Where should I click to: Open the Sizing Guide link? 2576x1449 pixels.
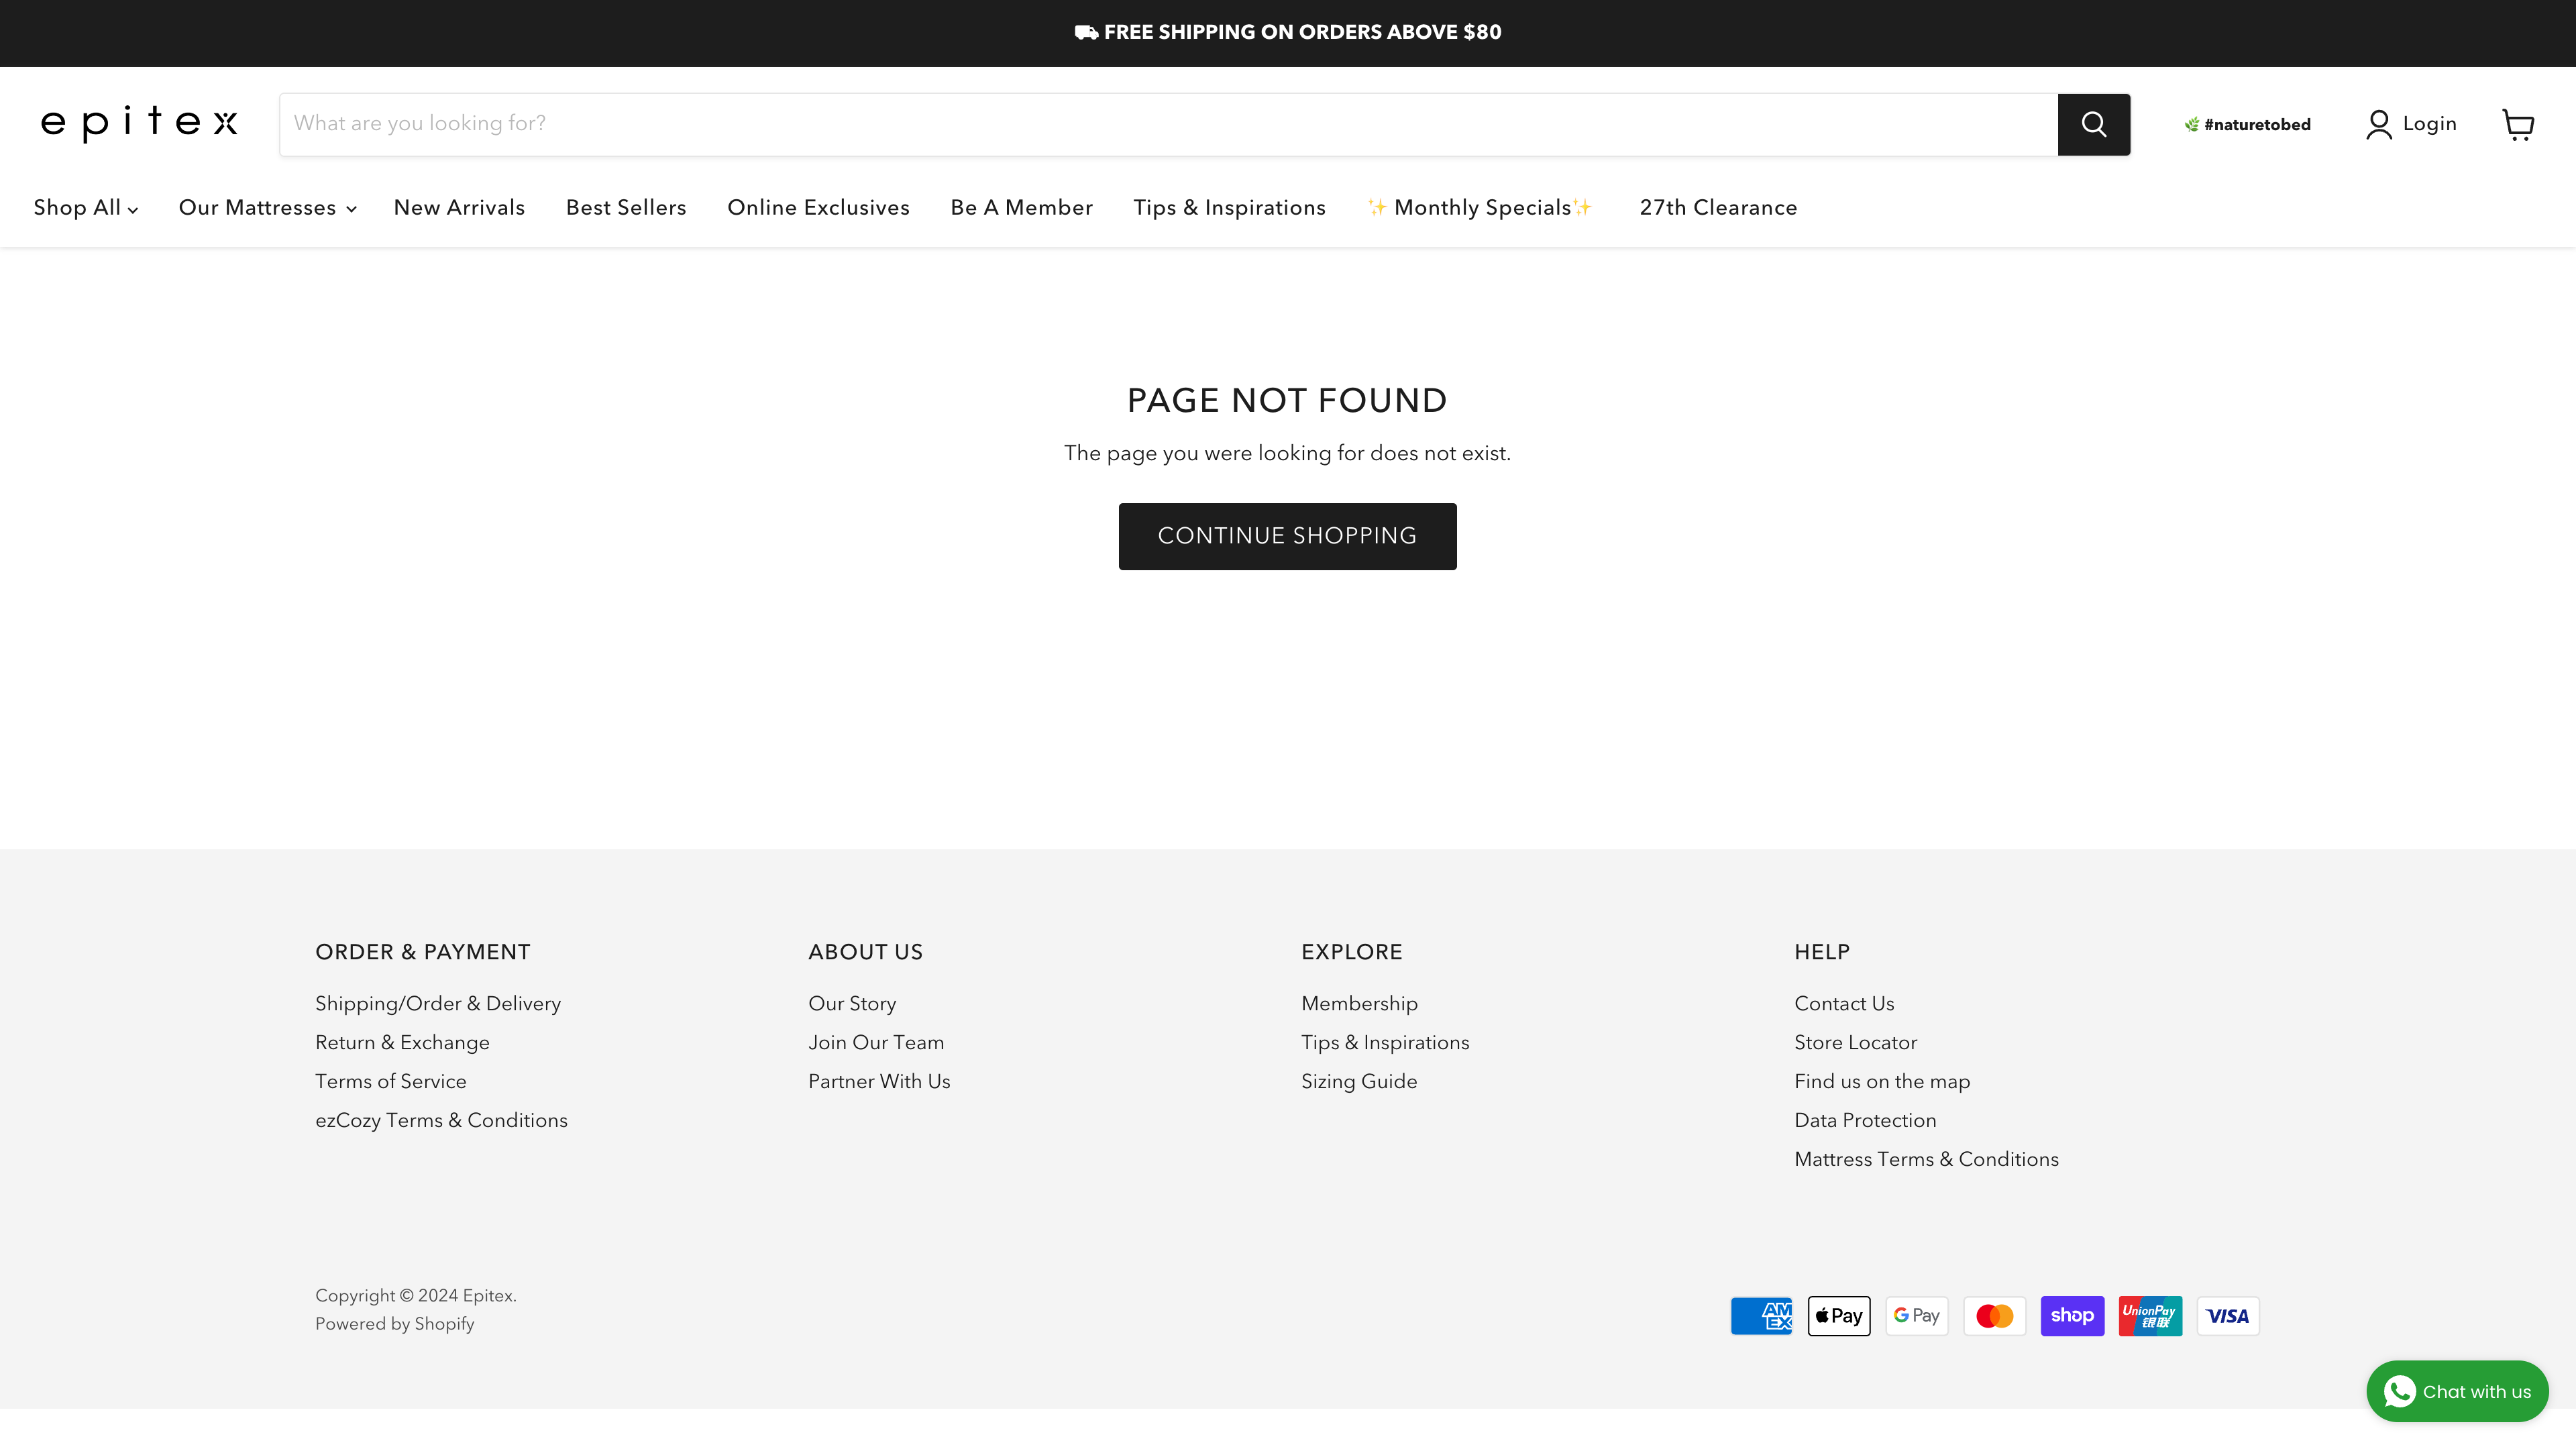[1359, 1081]
